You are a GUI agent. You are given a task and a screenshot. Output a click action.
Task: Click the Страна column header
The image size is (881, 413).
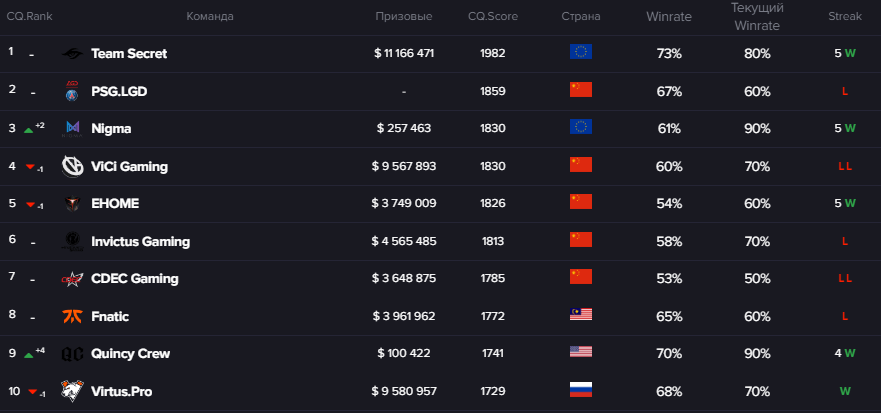(581, 17)
